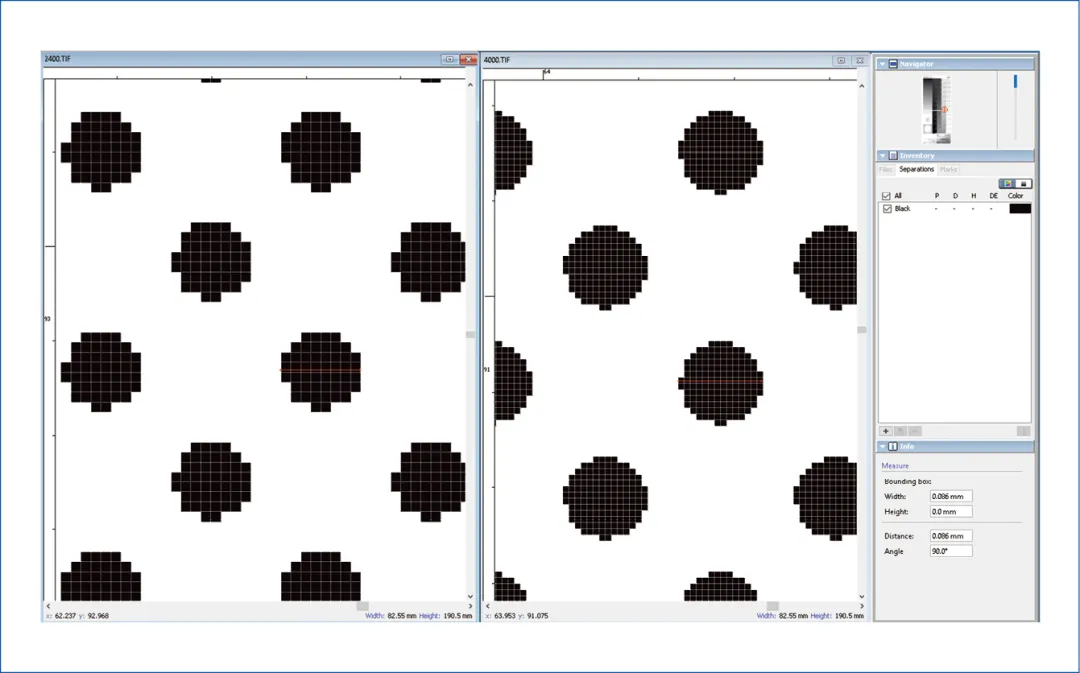Screen dimensions: 1080x673
Task: Click the Inventory panel icon
Action: click(893, 156)
